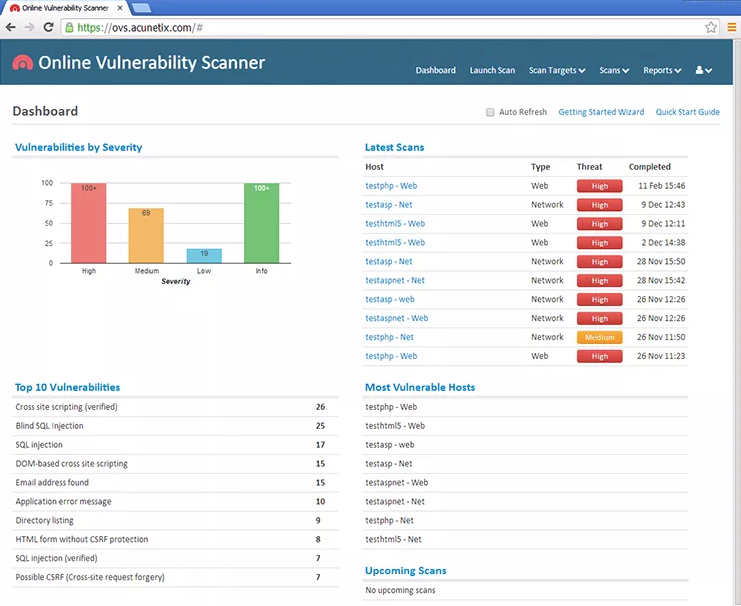Bookmark page with the star icon
This screenshot has width=741, height=606.
711,27
